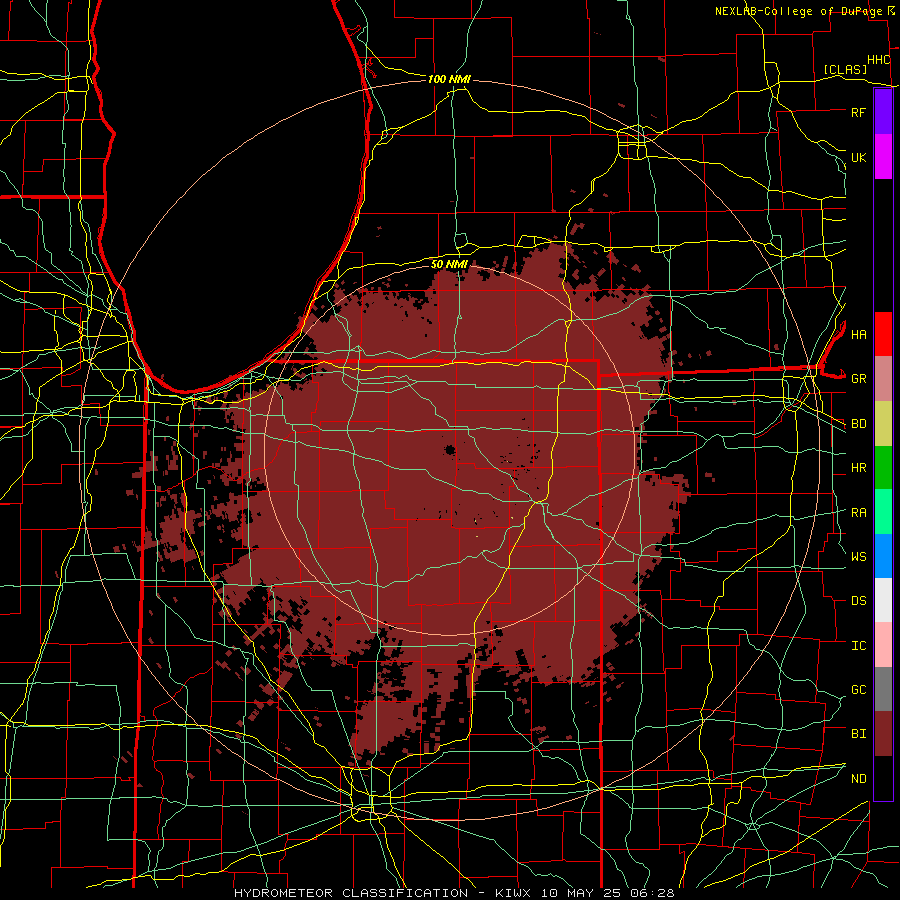Screen dimensions: 900x900
Task: Click the BI legend label
Action: coord(858,734)
